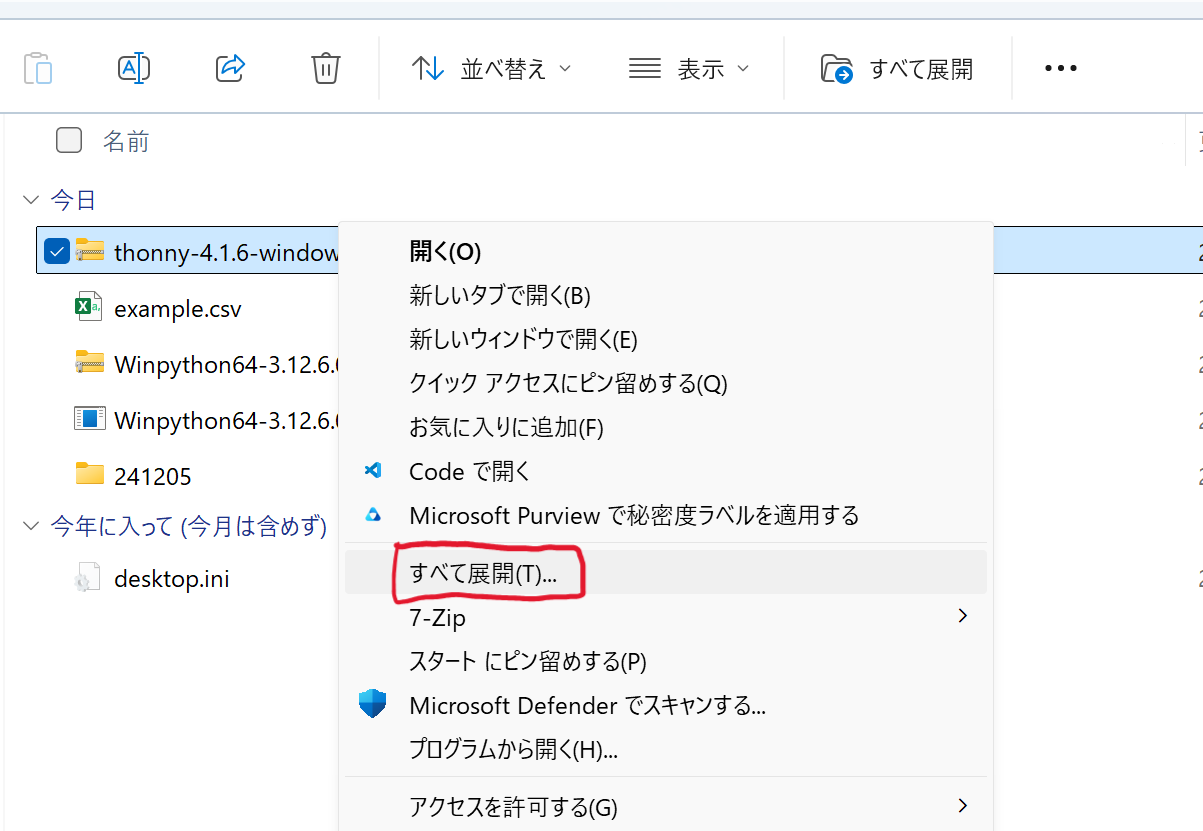
Task: Expand the アクセスを許可する submenu arrow
Action: click(x=963, y=805)
